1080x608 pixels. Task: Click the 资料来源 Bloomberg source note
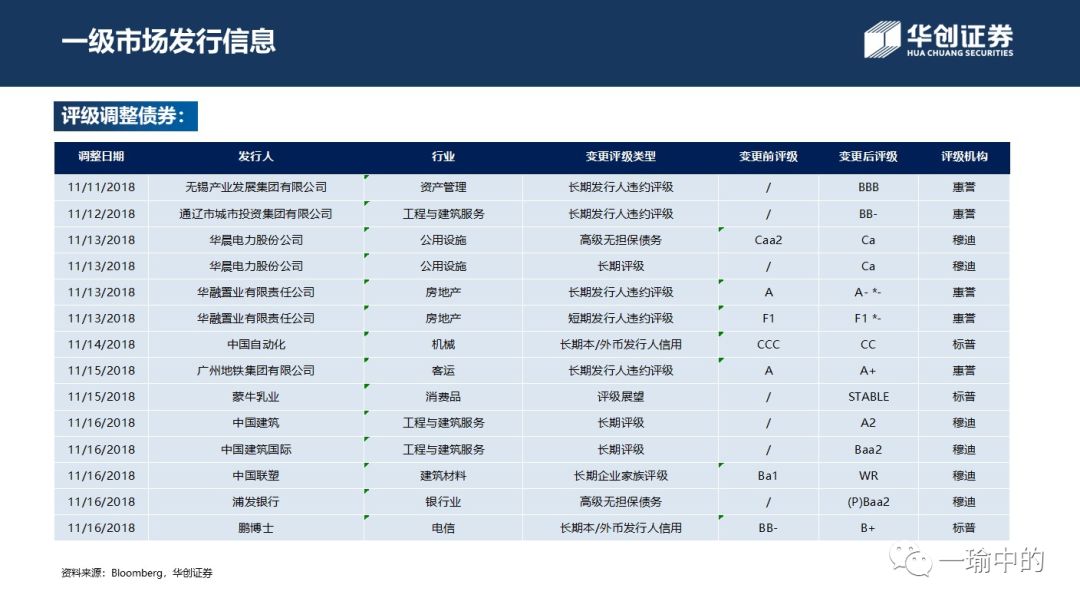(x=137, y=573)
